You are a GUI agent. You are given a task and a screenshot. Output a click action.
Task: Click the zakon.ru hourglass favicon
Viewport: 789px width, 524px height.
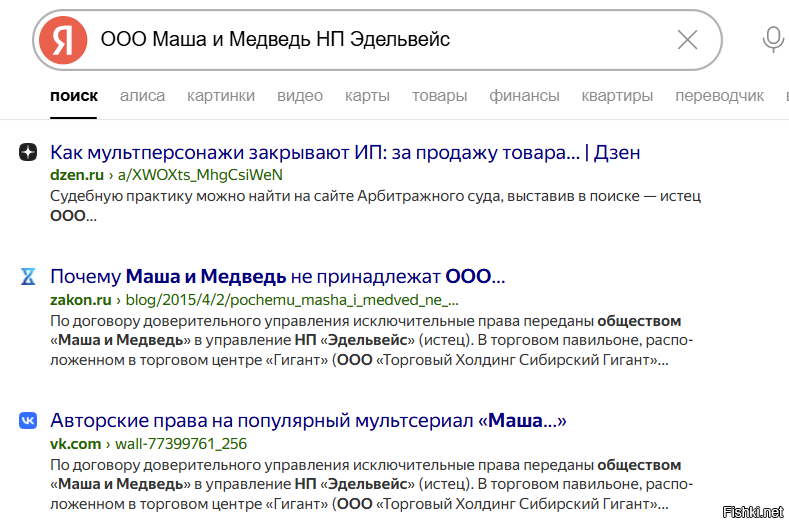tap(28, 276)
